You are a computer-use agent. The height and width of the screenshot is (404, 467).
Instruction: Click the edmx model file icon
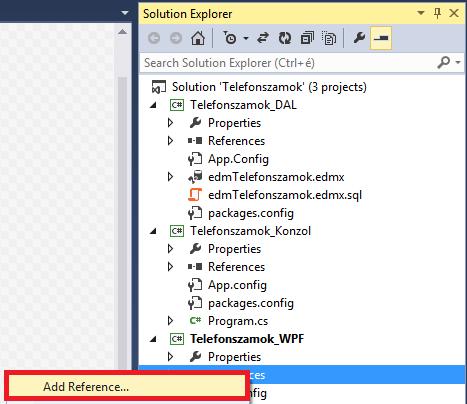point(195,177)
